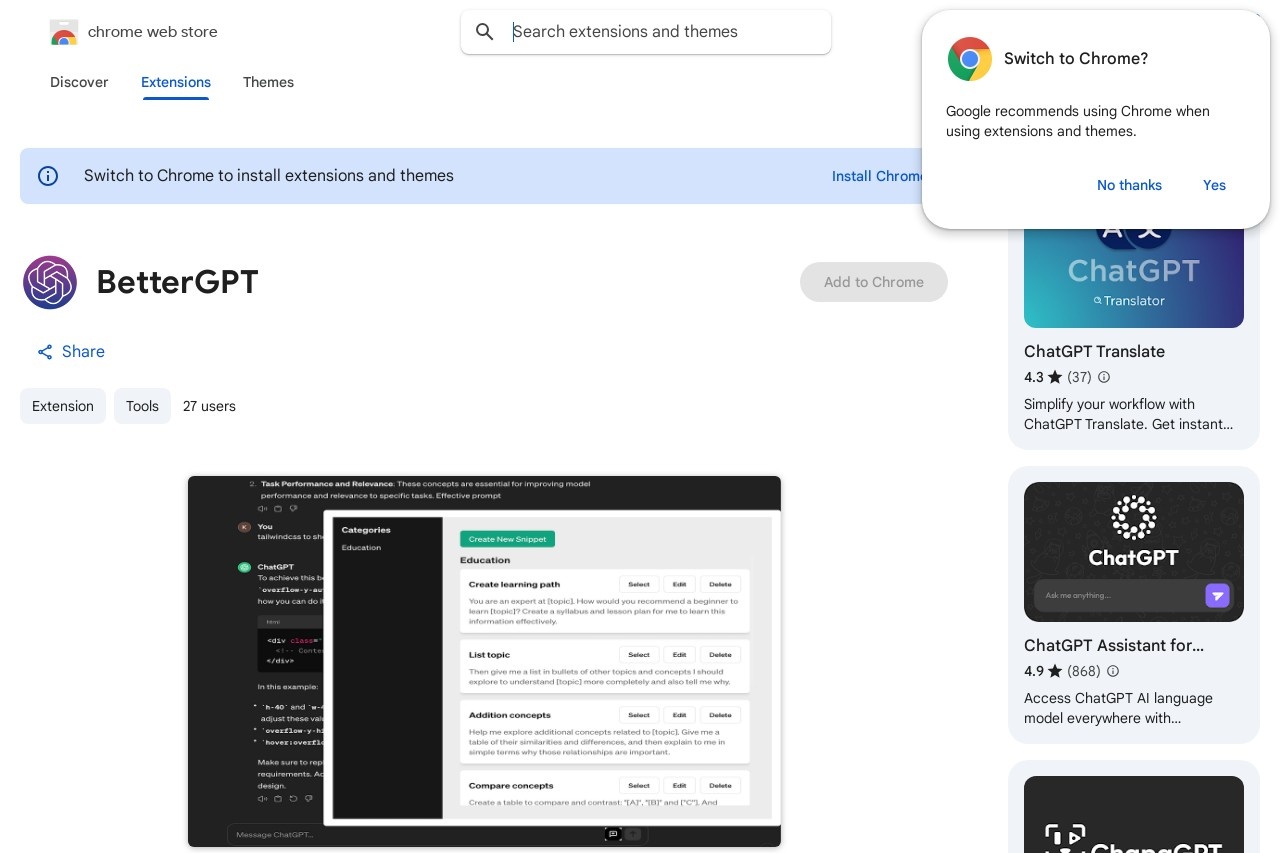Viewport: 1280px width, 853px height.
Task: Click the Add to Chrome button
Action: tap(874, 282)
